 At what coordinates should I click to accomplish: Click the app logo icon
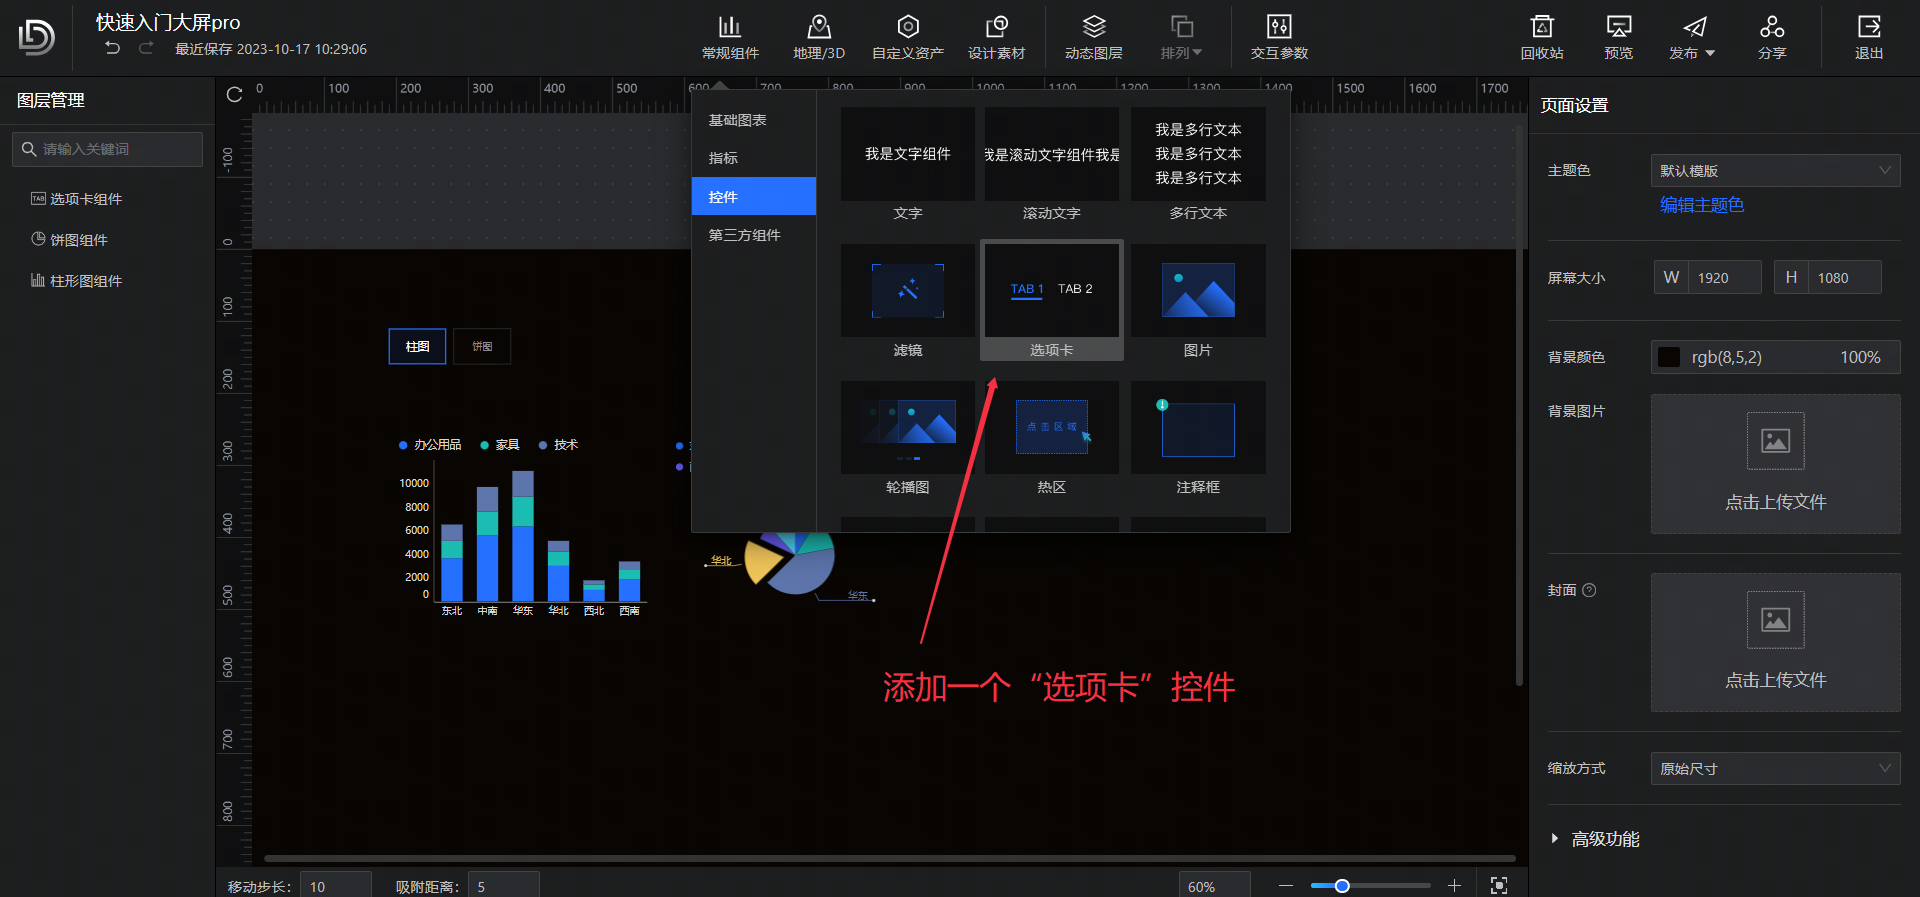click(37, 37)
